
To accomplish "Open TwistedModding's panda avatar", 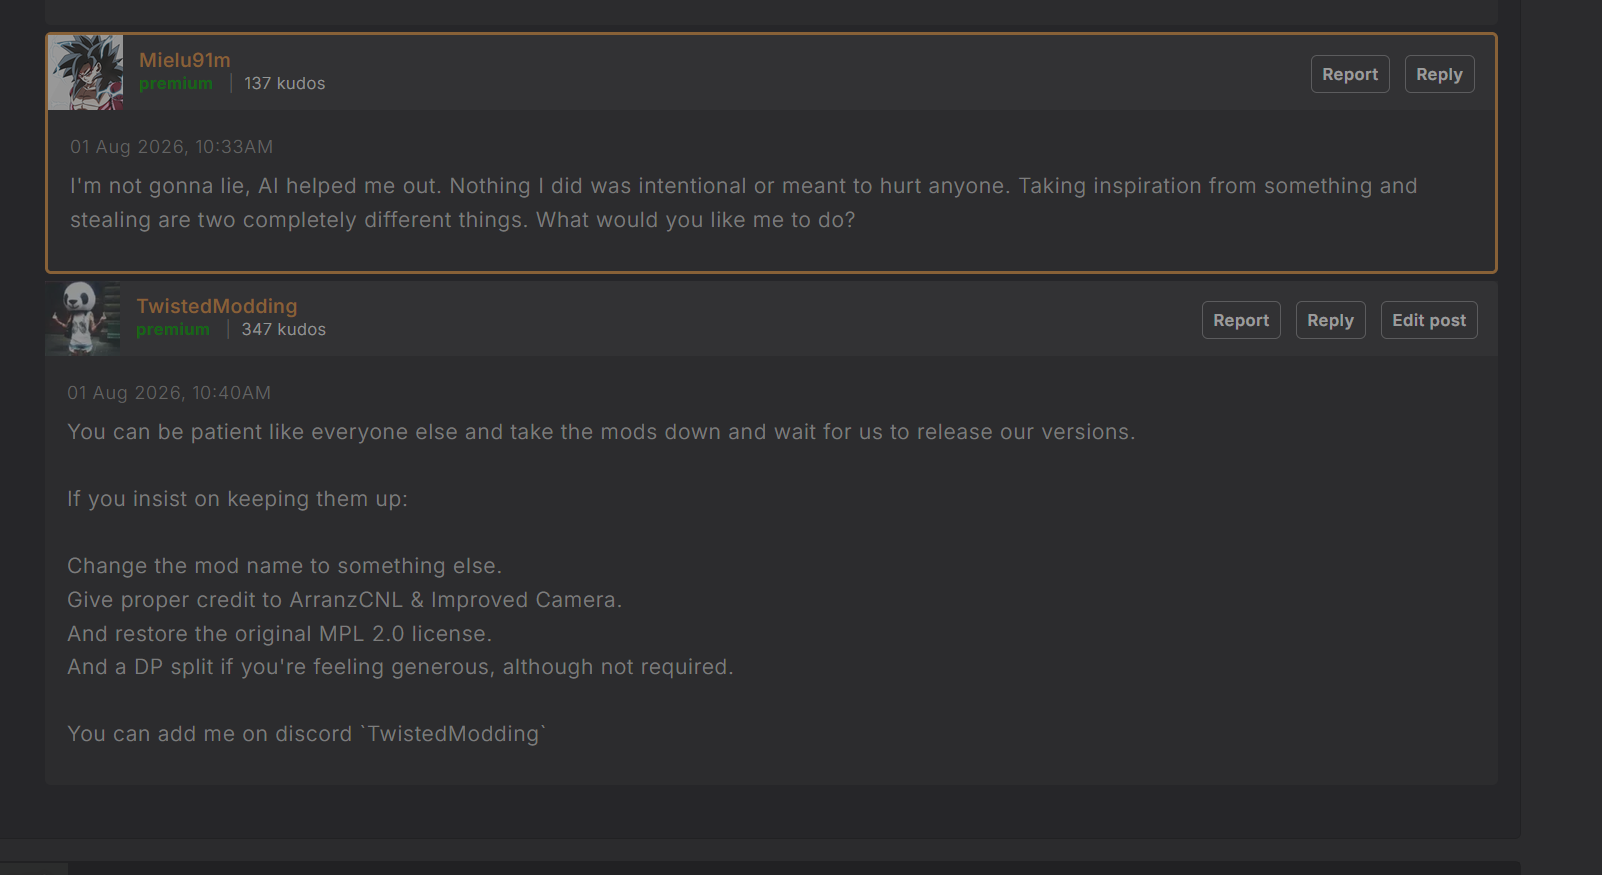I will coord(83,318).
